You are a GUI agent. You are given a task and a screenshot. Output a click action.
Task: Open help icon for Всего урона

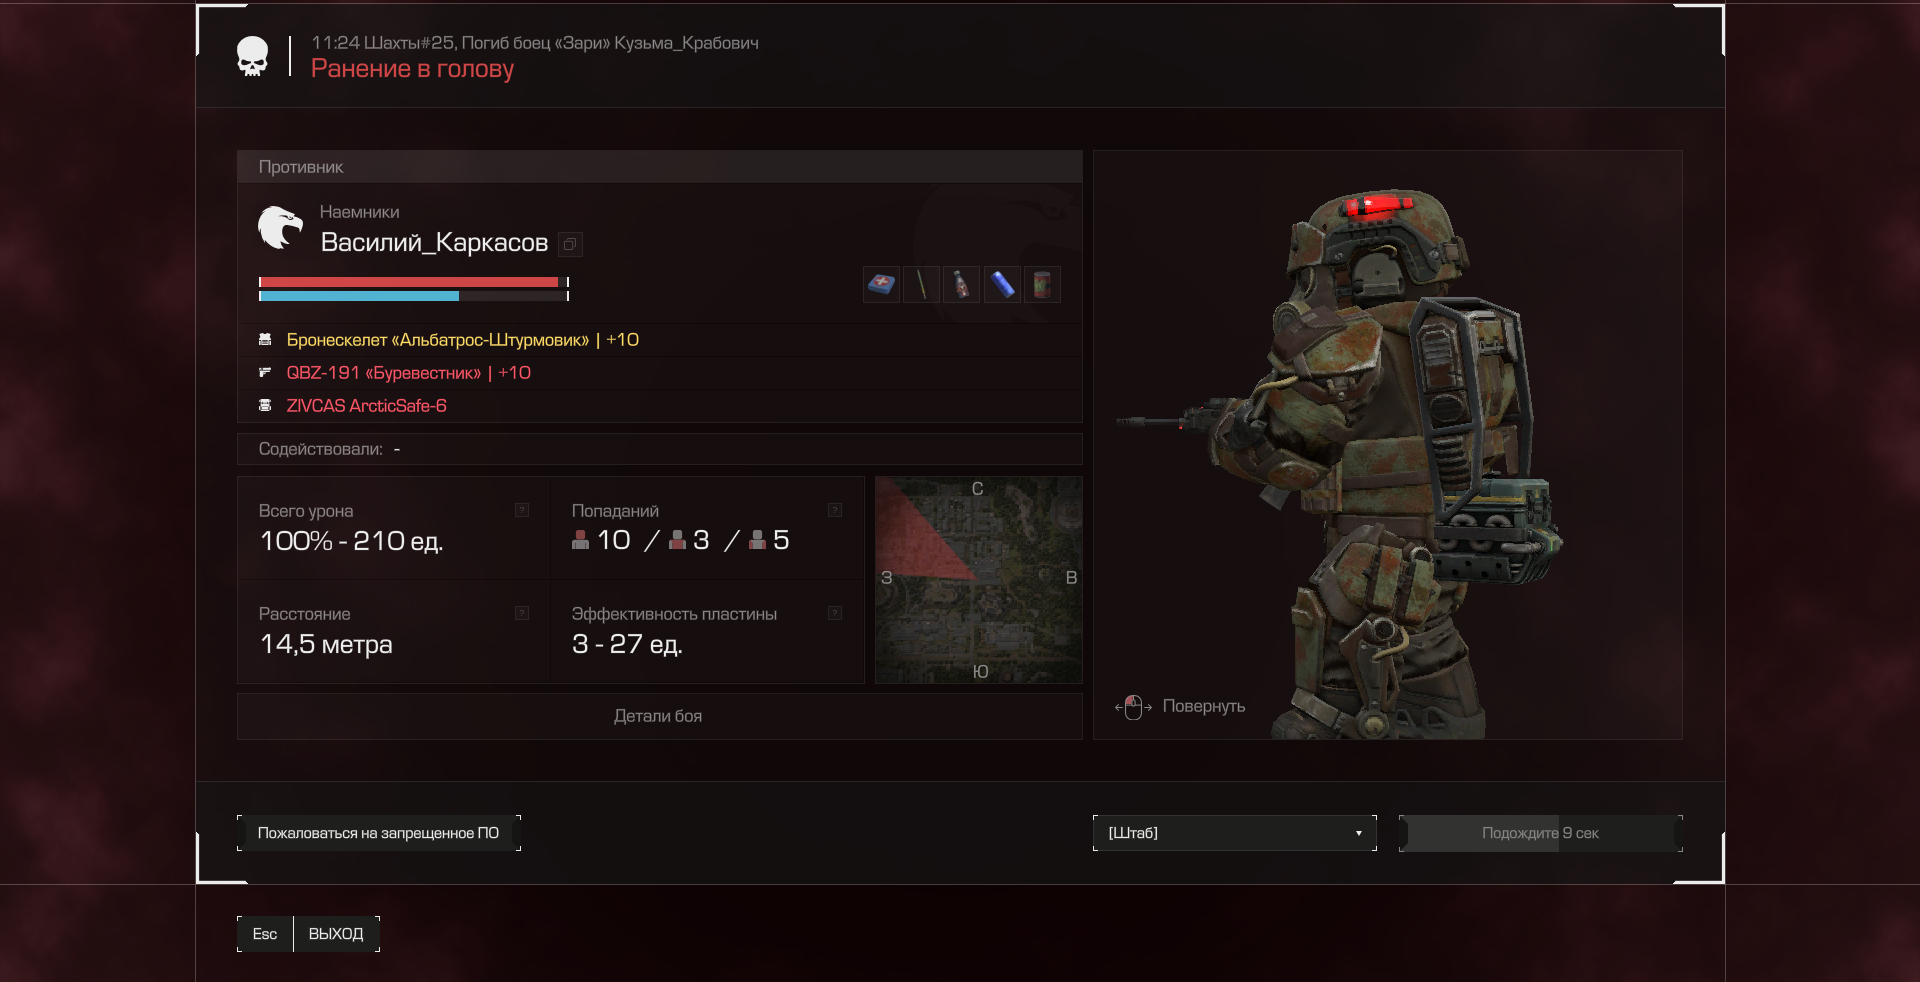click(522, 510)
